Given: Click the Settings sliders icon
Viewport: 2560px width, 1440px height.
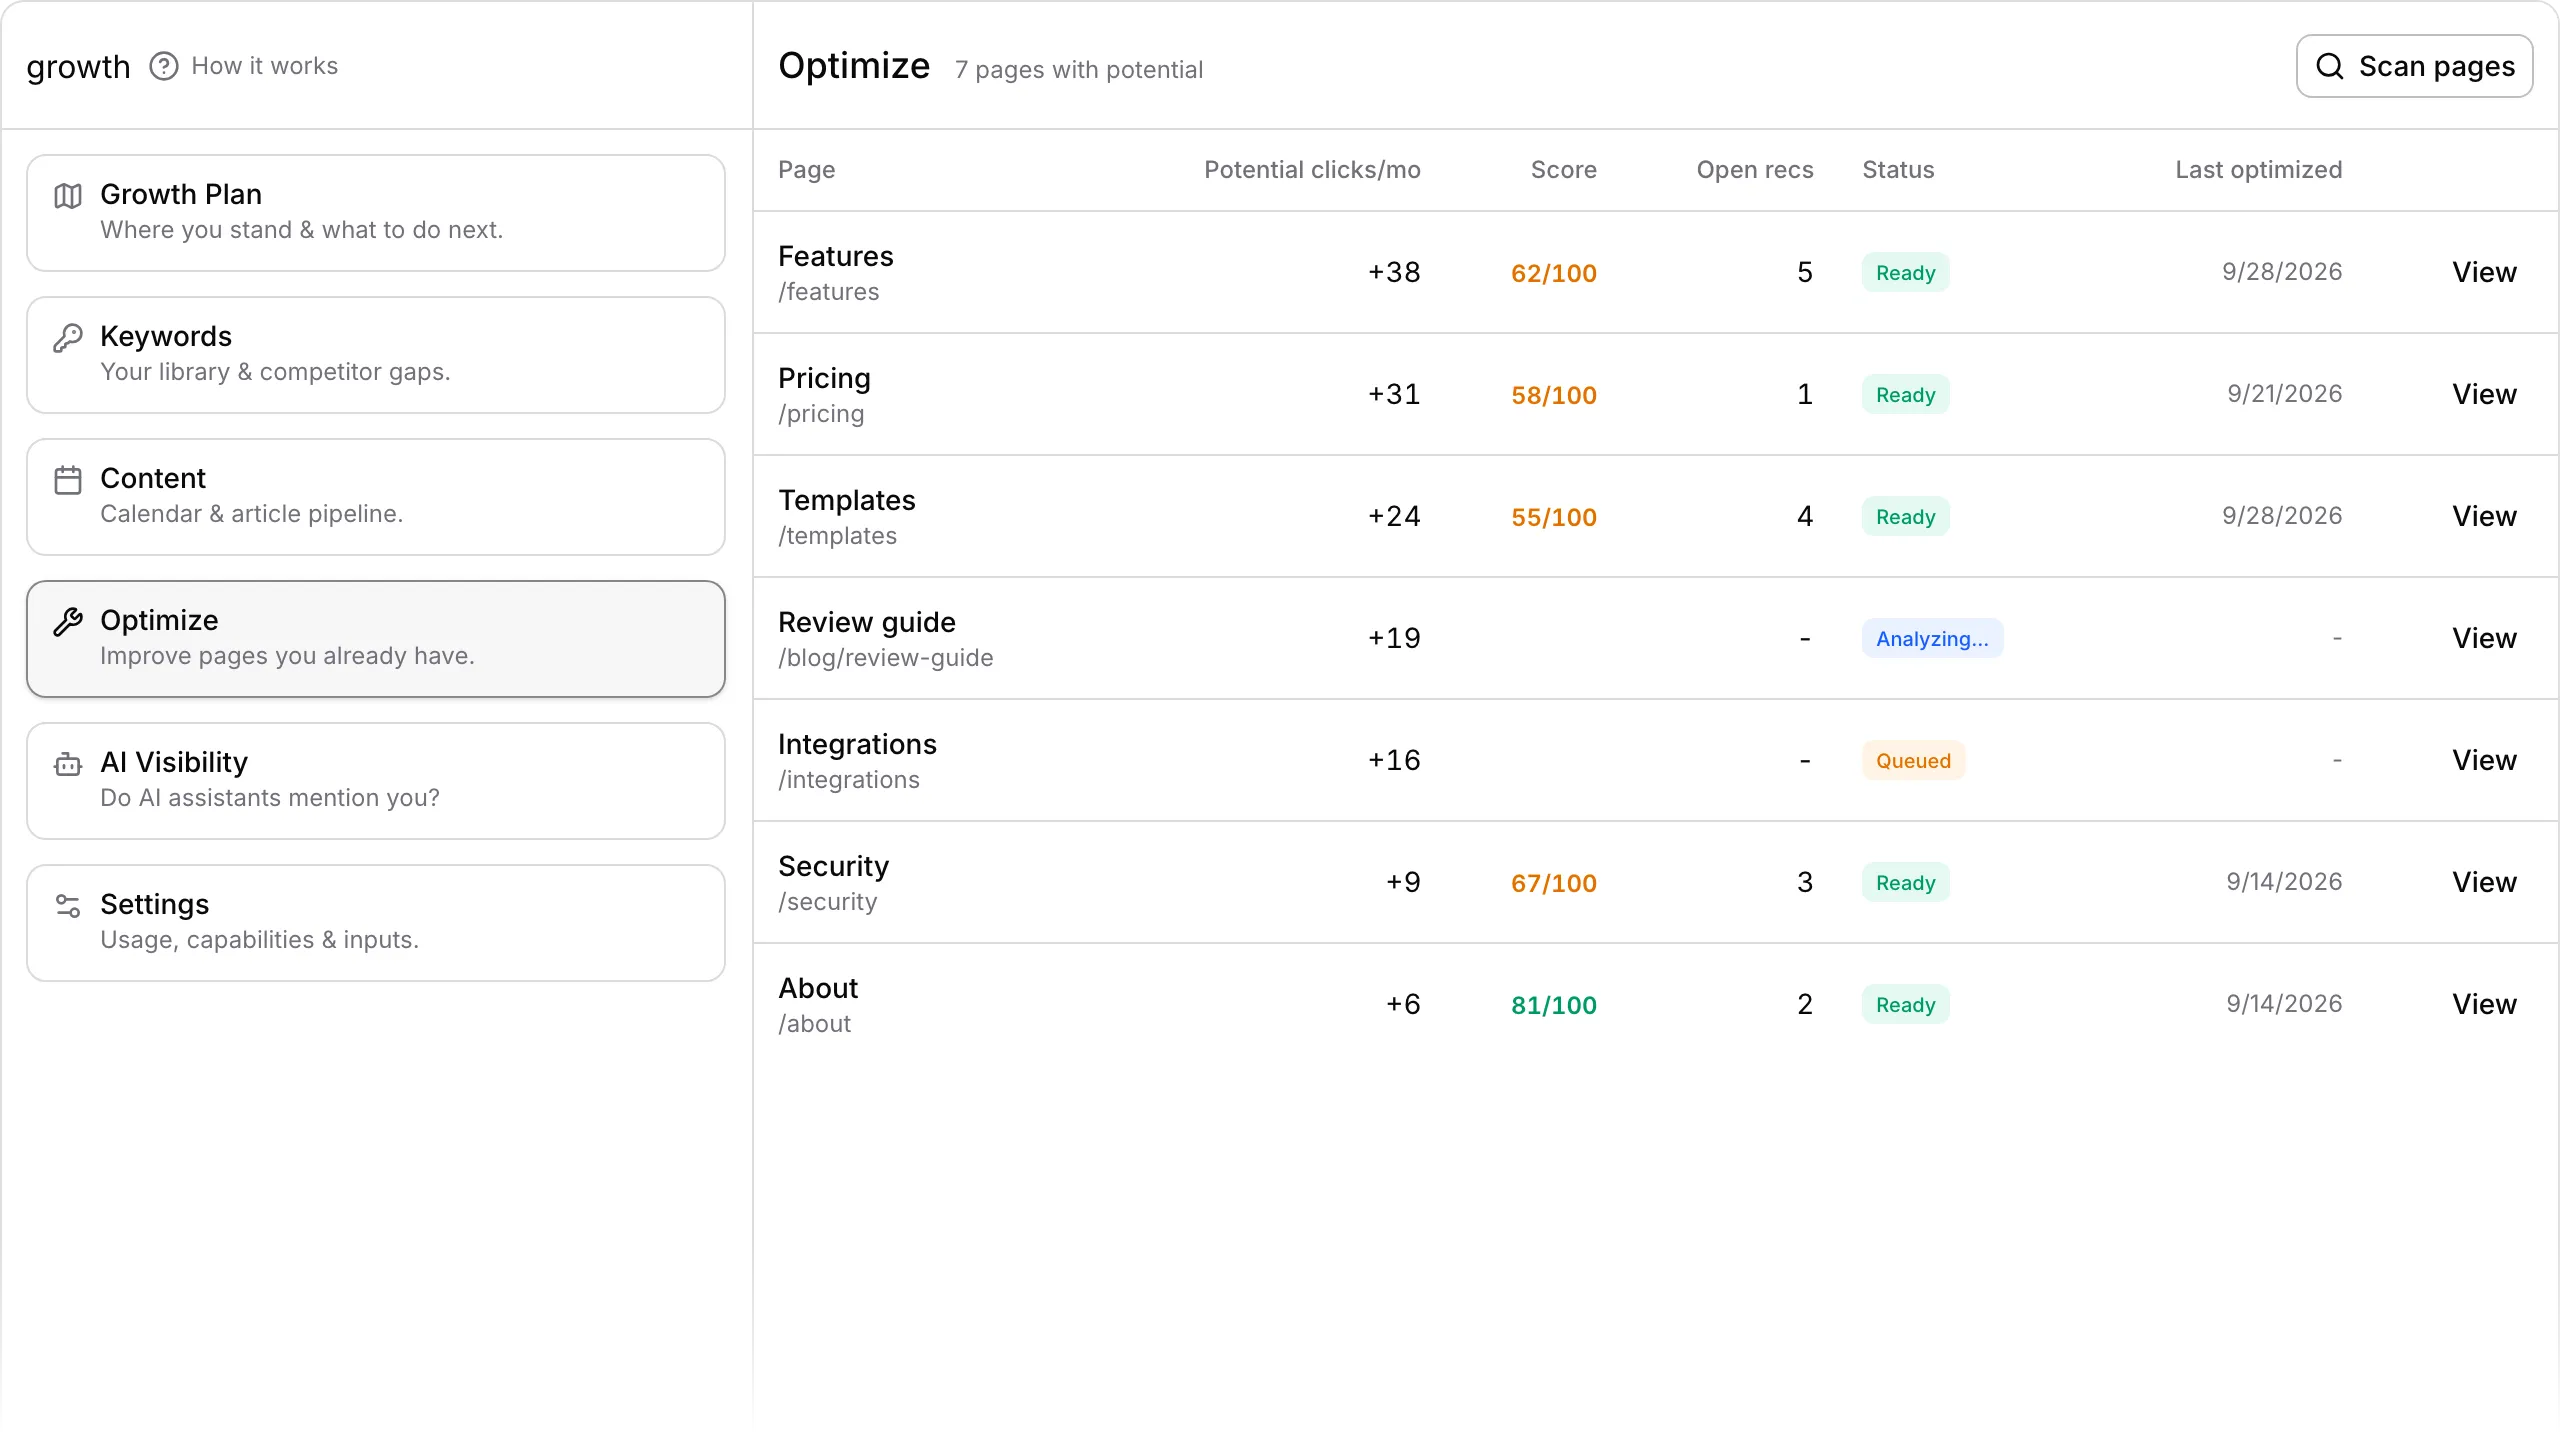Looking at the screenshot, I should pos(68,906).
